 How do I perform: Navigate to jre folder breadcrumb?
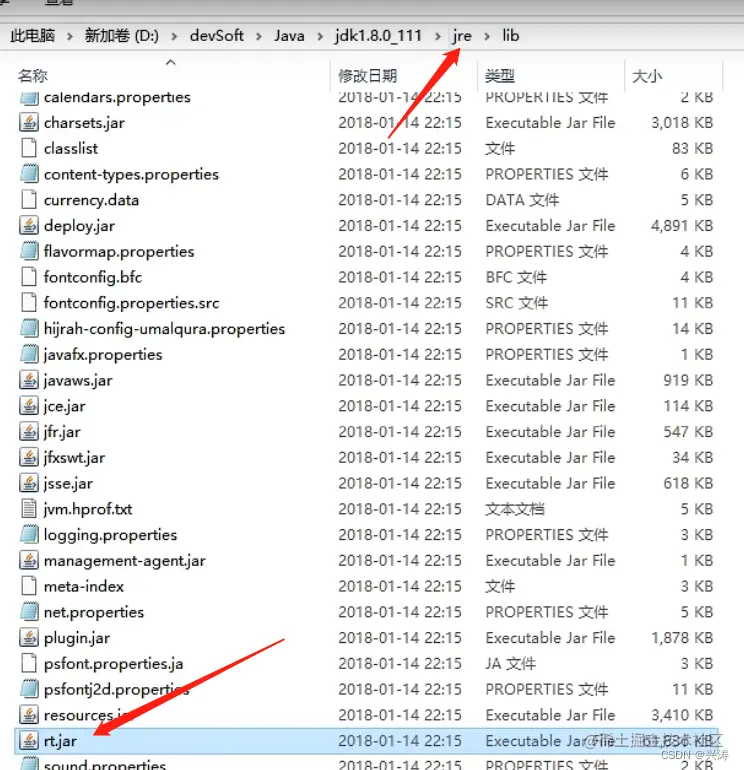(462, 36)
